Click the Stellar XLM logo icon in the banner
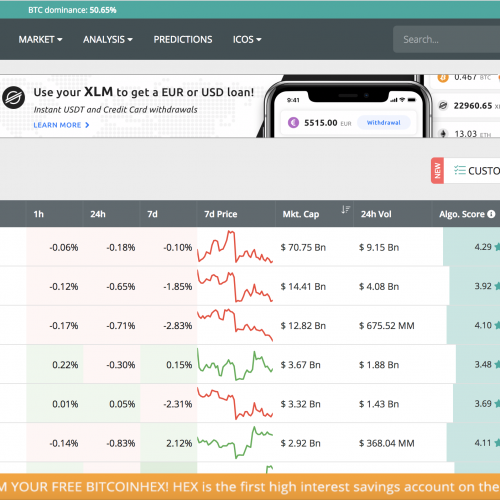Viewport: 500px width, 500px height. pyautogui.click(x=13, y=97)
